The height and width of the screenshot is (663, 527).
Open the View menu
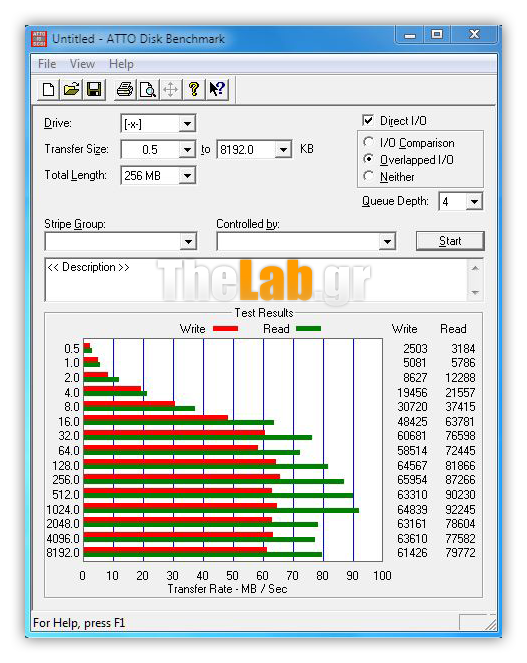coord(82,64)
